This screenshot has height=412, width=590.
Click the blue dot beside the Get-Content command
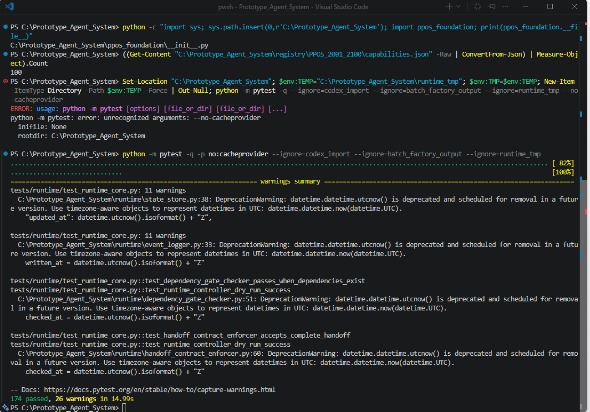5,54
